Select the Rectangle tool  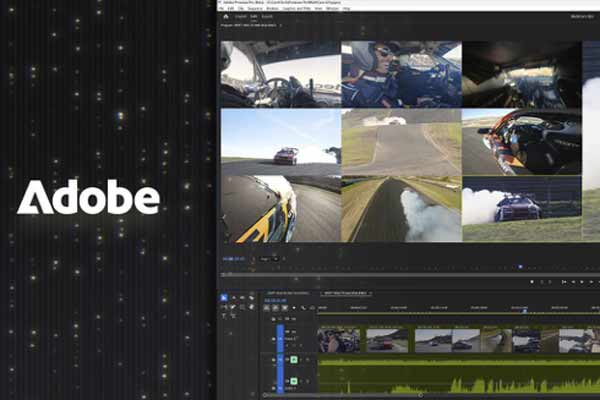(x=242, y=307)
